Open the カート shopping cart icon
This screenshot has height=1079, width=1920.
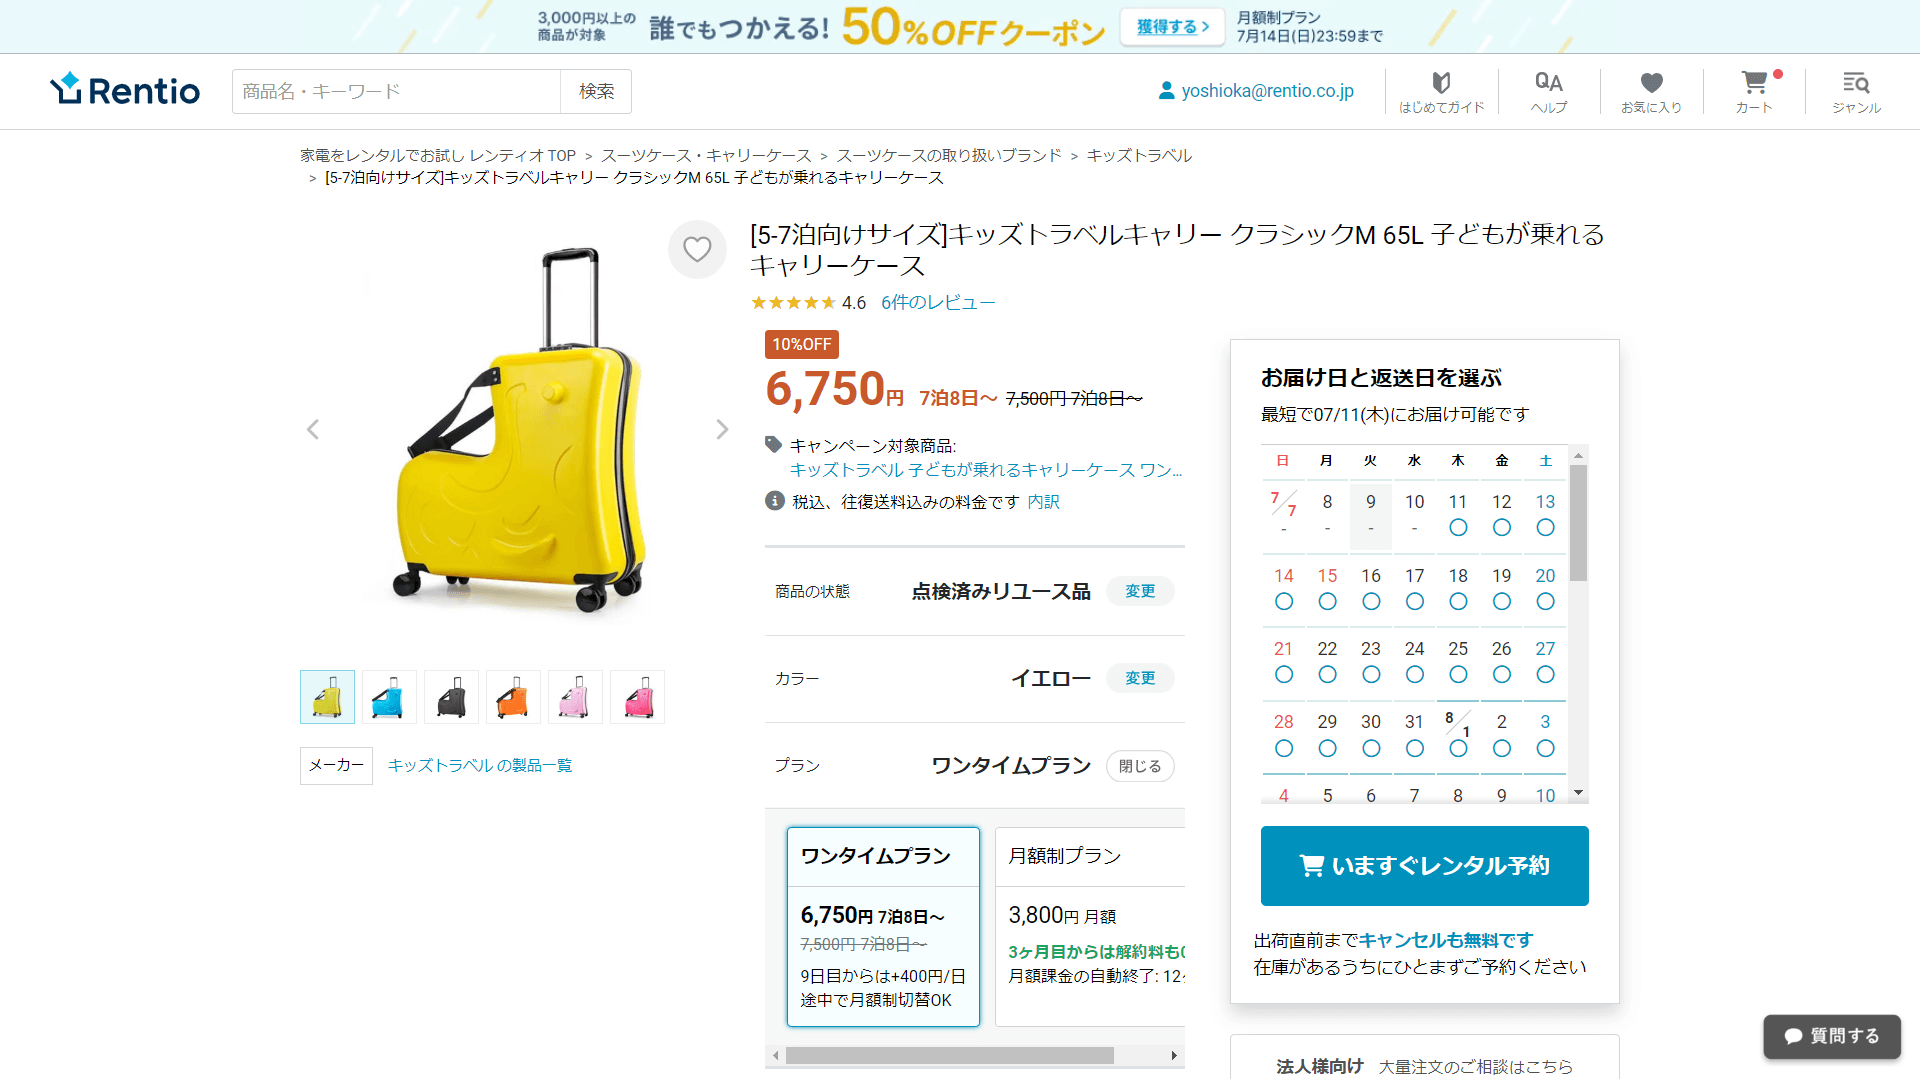pos(1754,91)
